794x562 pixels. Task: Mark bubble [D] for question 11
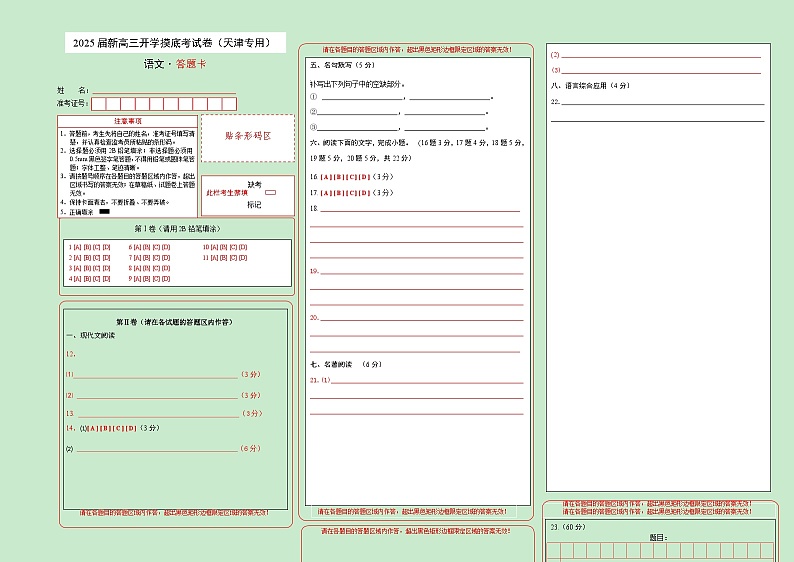point(243,258)
